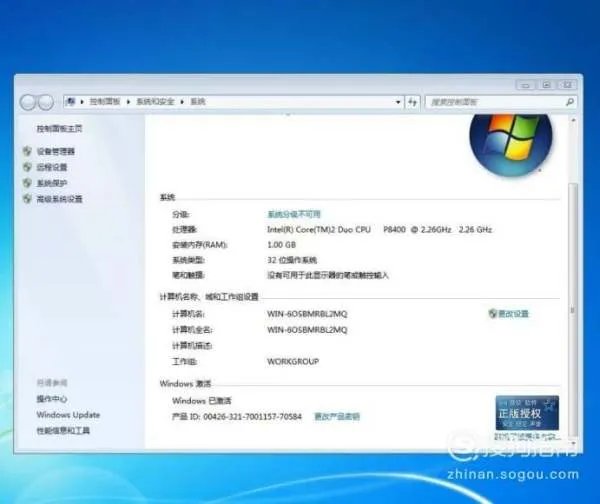Open 远程设置 (Remote settings) link
This screenshot has height=504, width=600.
[52, 167]
